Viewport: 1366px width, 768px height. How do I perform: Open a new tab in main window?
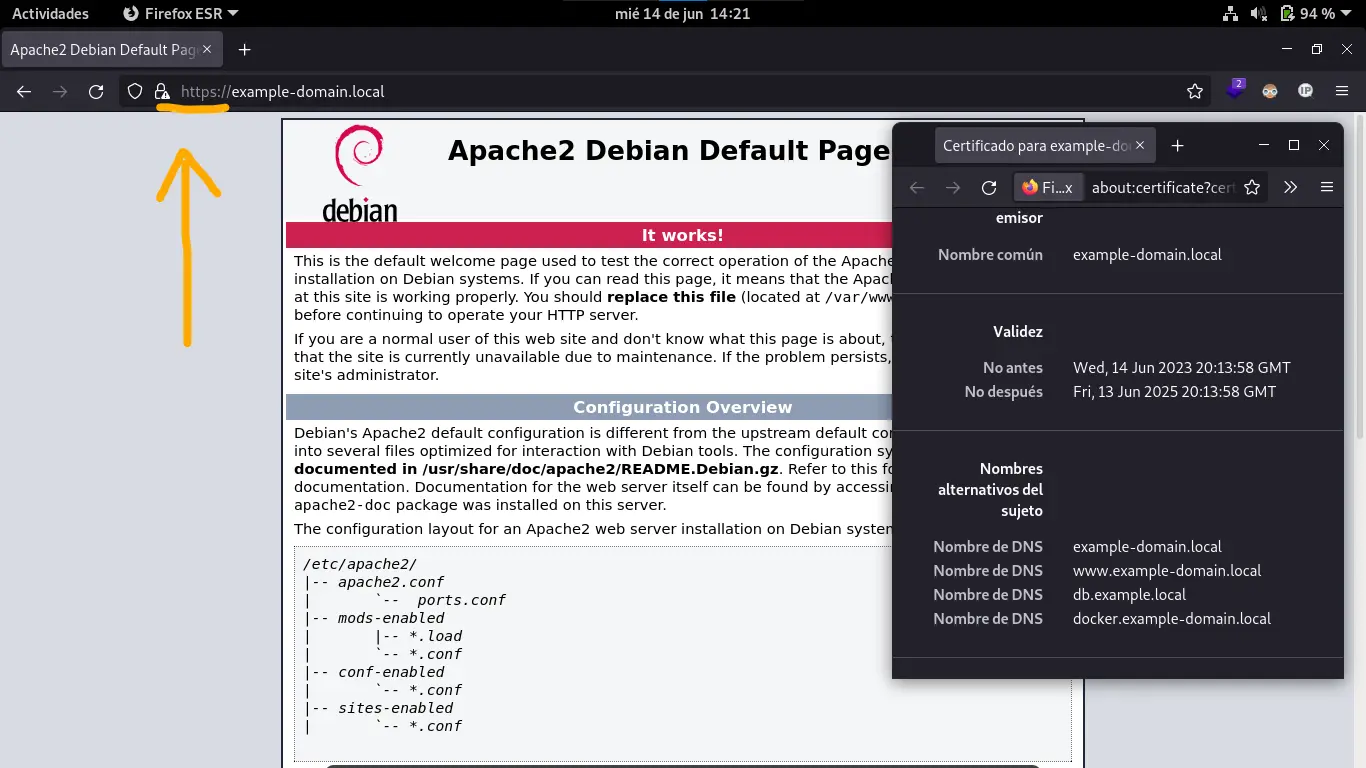244,49
